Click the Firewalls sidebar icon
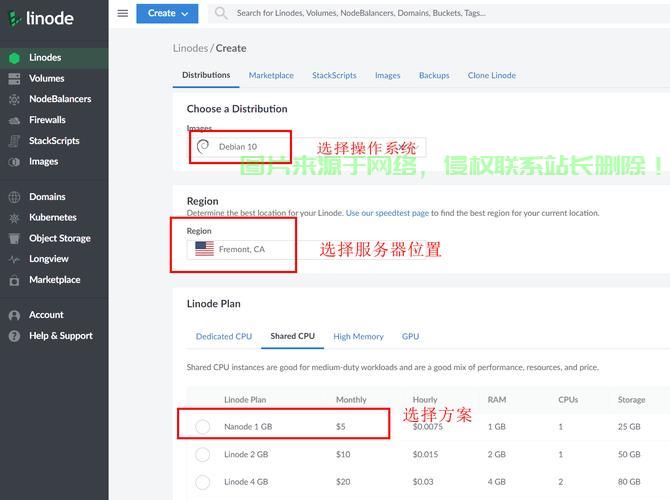Screen dimensions: 670x500 [x=14, y=120]
